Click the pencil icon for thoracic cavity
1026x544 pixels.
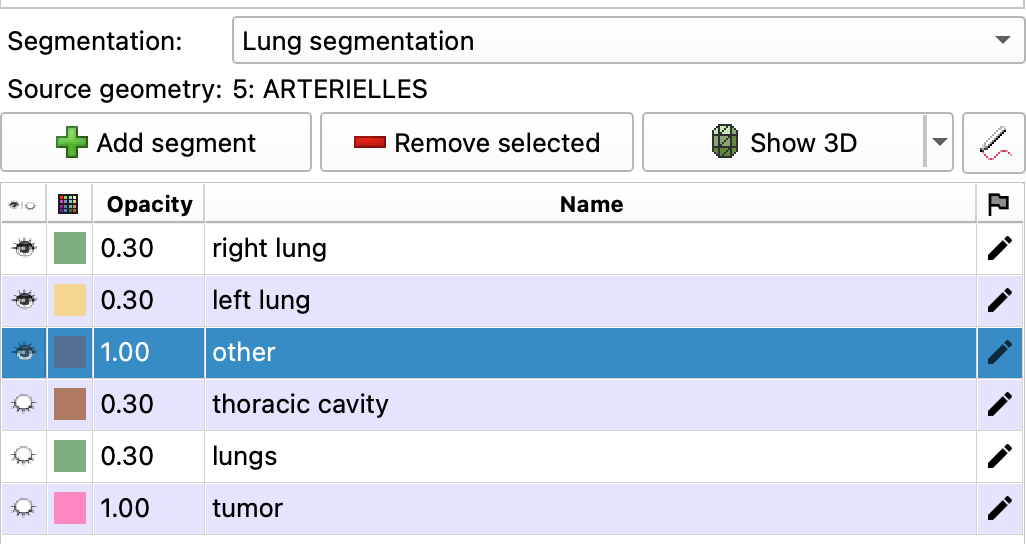pyautogui.click(x=999, y=404)
